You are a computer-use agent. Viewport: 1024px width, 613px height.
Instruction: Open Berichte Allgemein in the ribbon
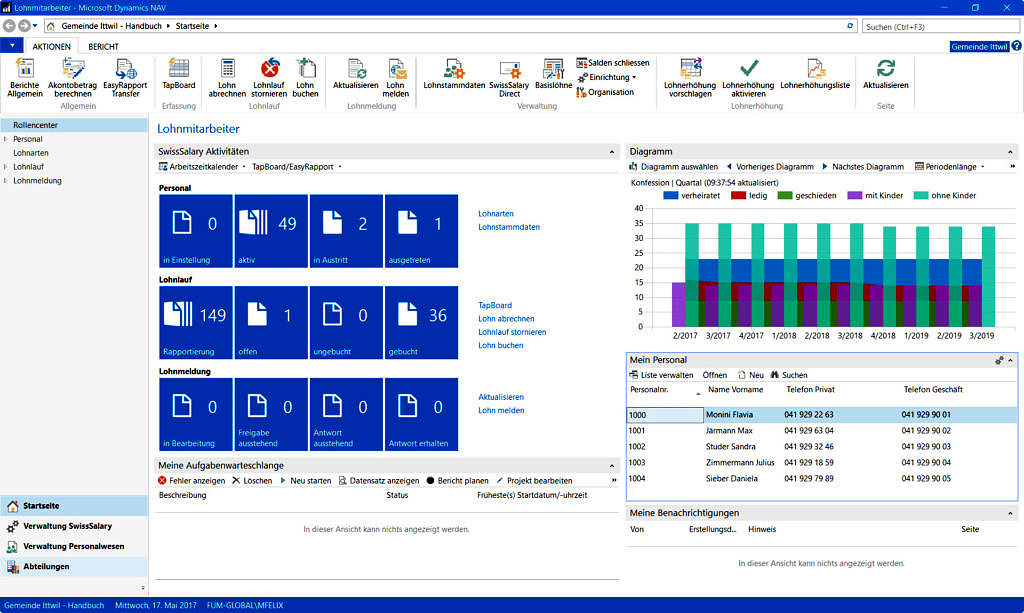point(25,77)
